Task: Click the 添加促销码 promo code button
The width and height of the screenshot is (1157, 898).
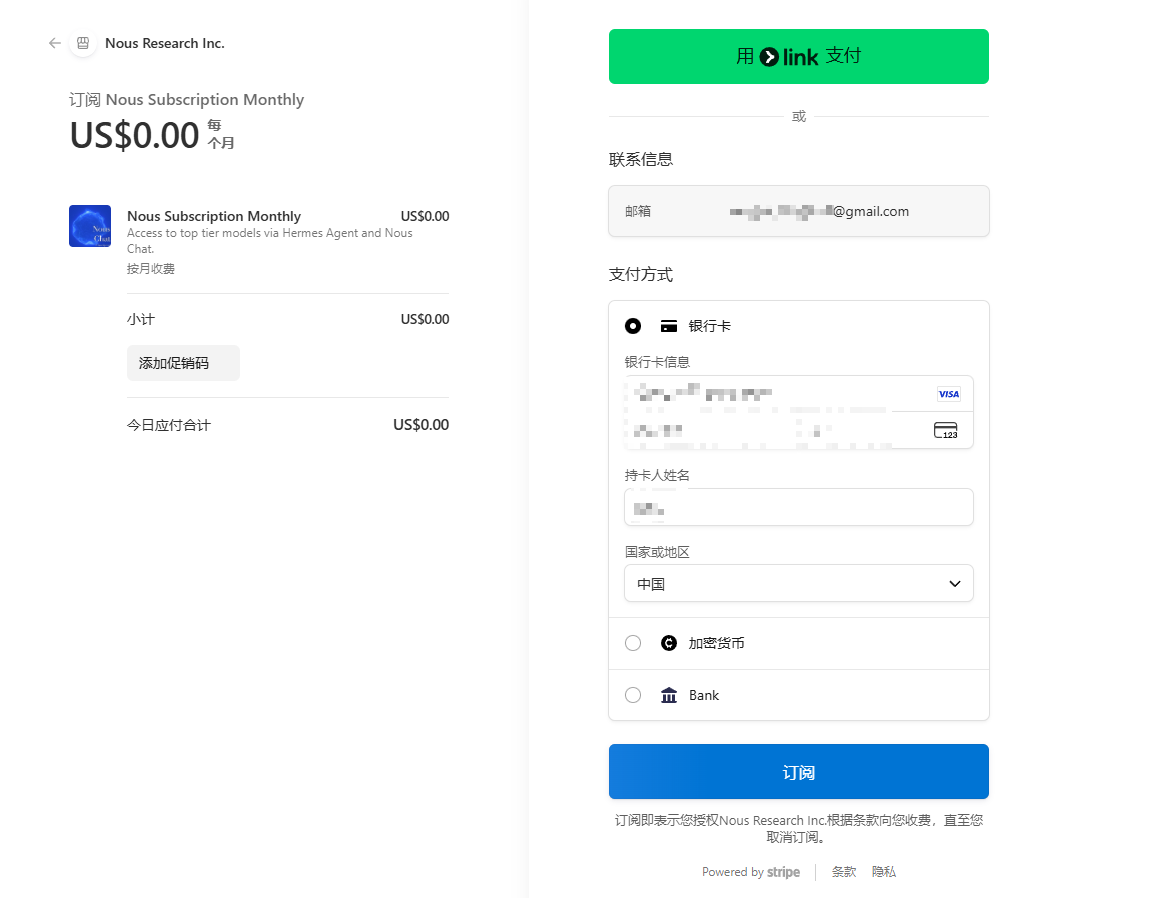Action: click(x=183, y=363)
